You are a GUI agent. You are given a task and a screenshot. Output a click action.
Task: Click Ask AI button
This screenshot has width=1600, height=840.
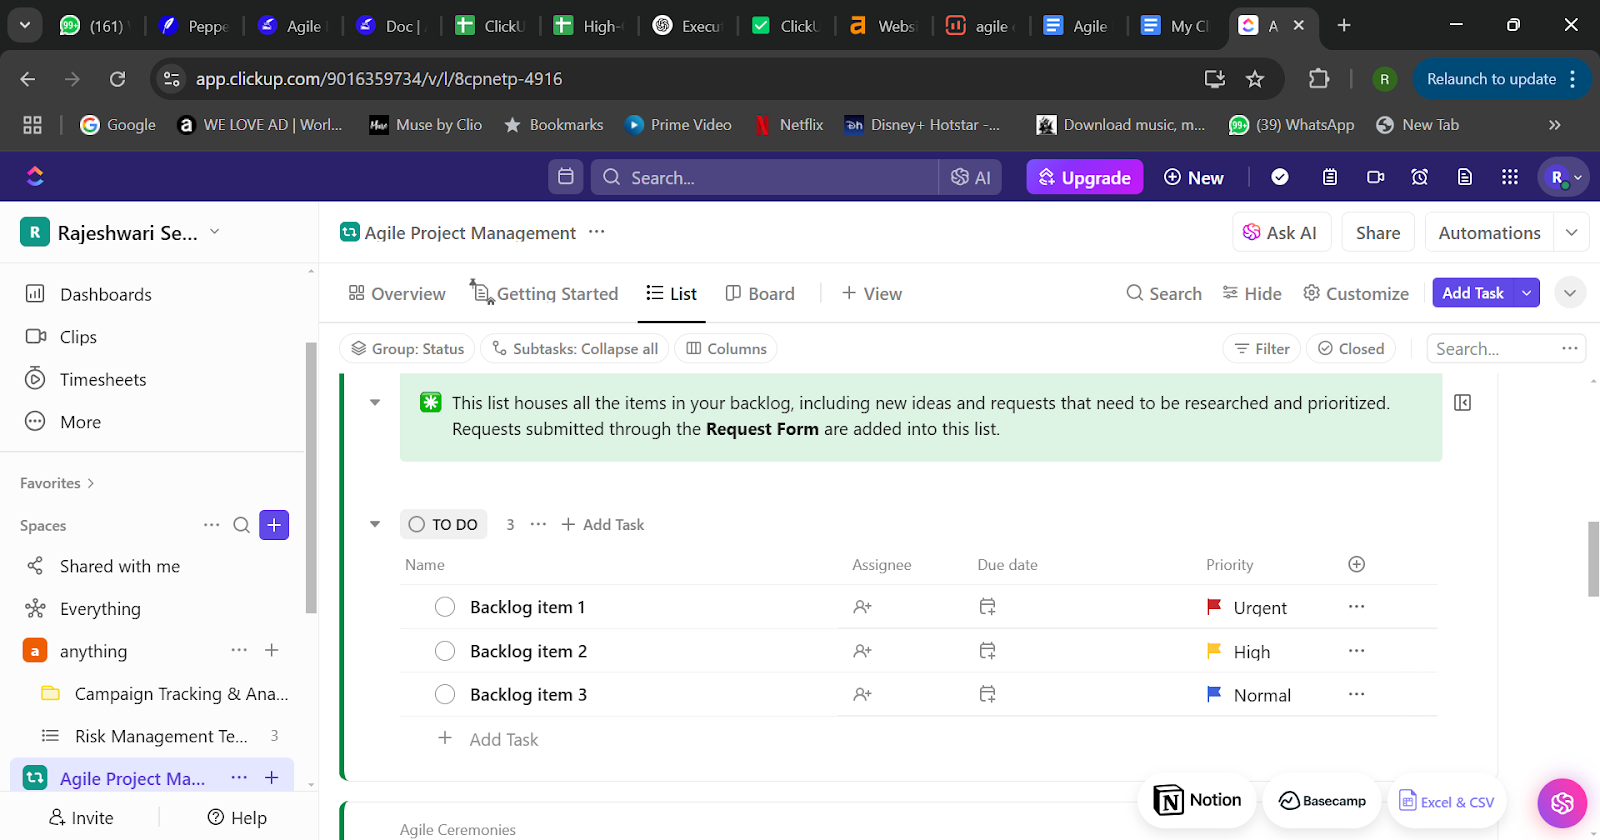point(1282,233)
